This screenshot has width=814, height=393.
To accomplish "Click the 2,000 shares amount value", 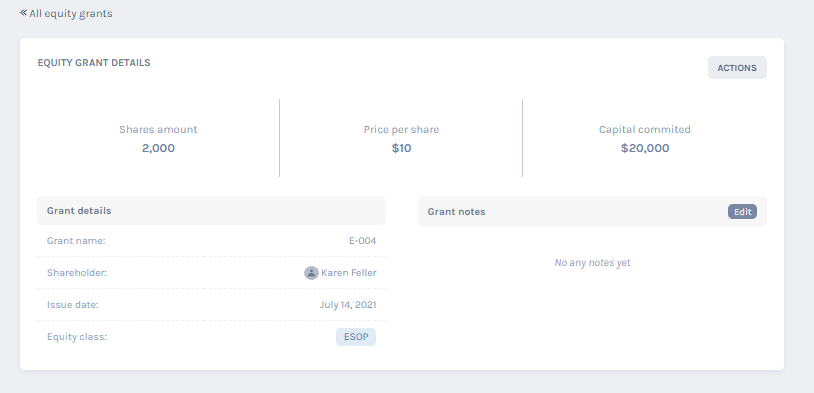I will (x=158, y=148).
